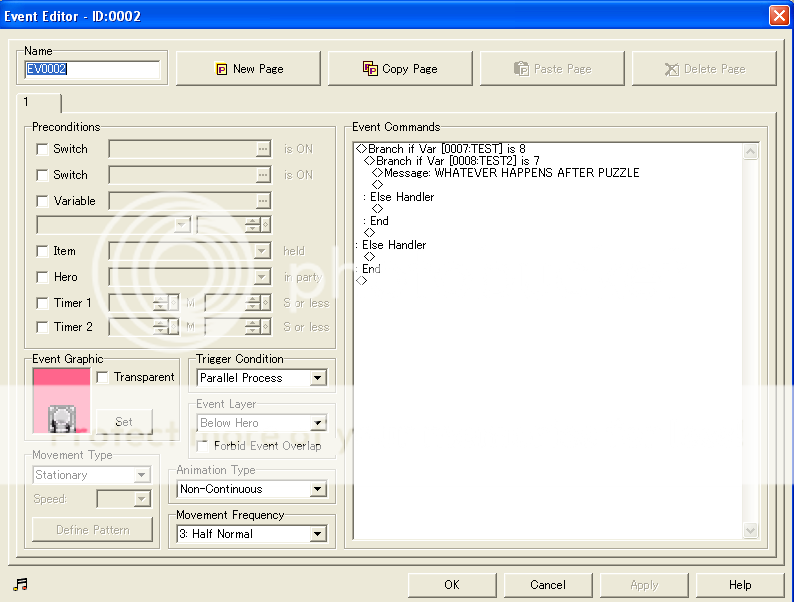
Task: Click the Copy Page icon button
Action: coord(399,69)
